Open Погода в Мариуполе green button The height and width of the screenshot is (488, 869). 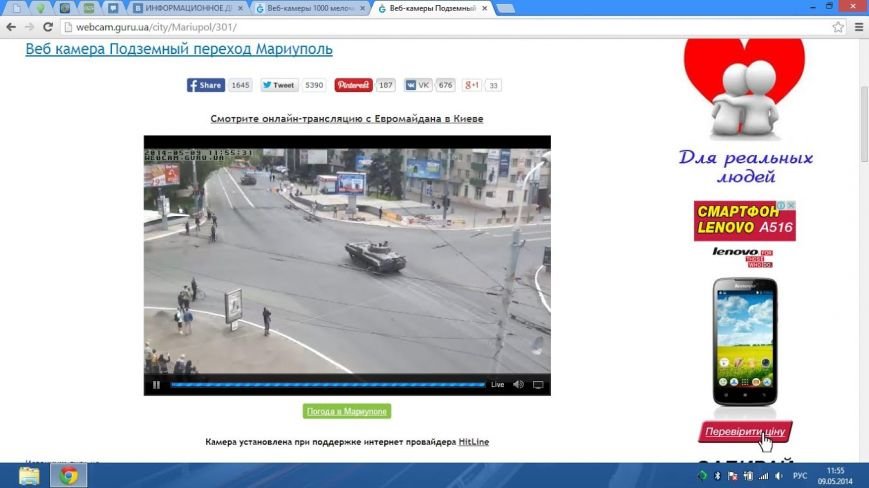(347, 412)
